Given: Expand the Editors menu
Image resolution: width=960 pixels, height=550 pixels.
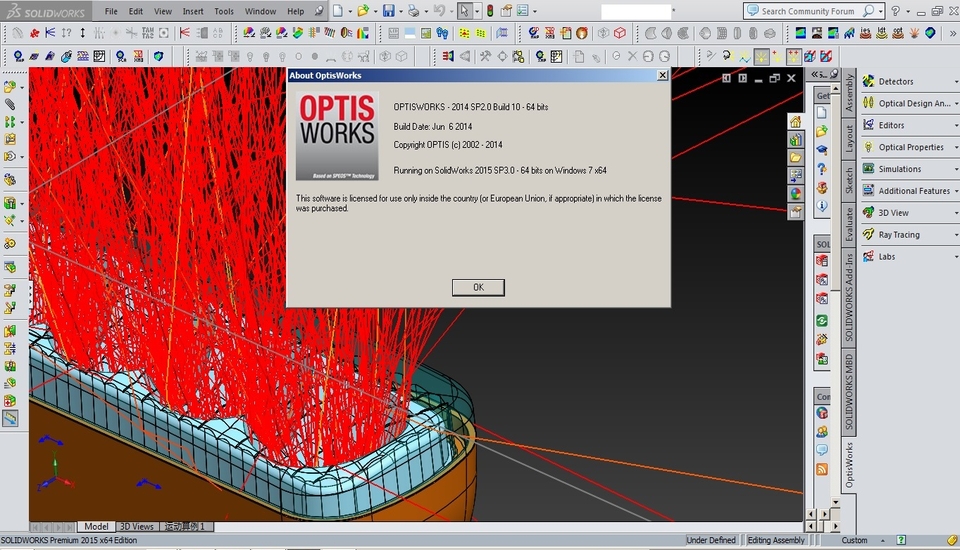Looking at the screenshot, I should pos(910,125).
